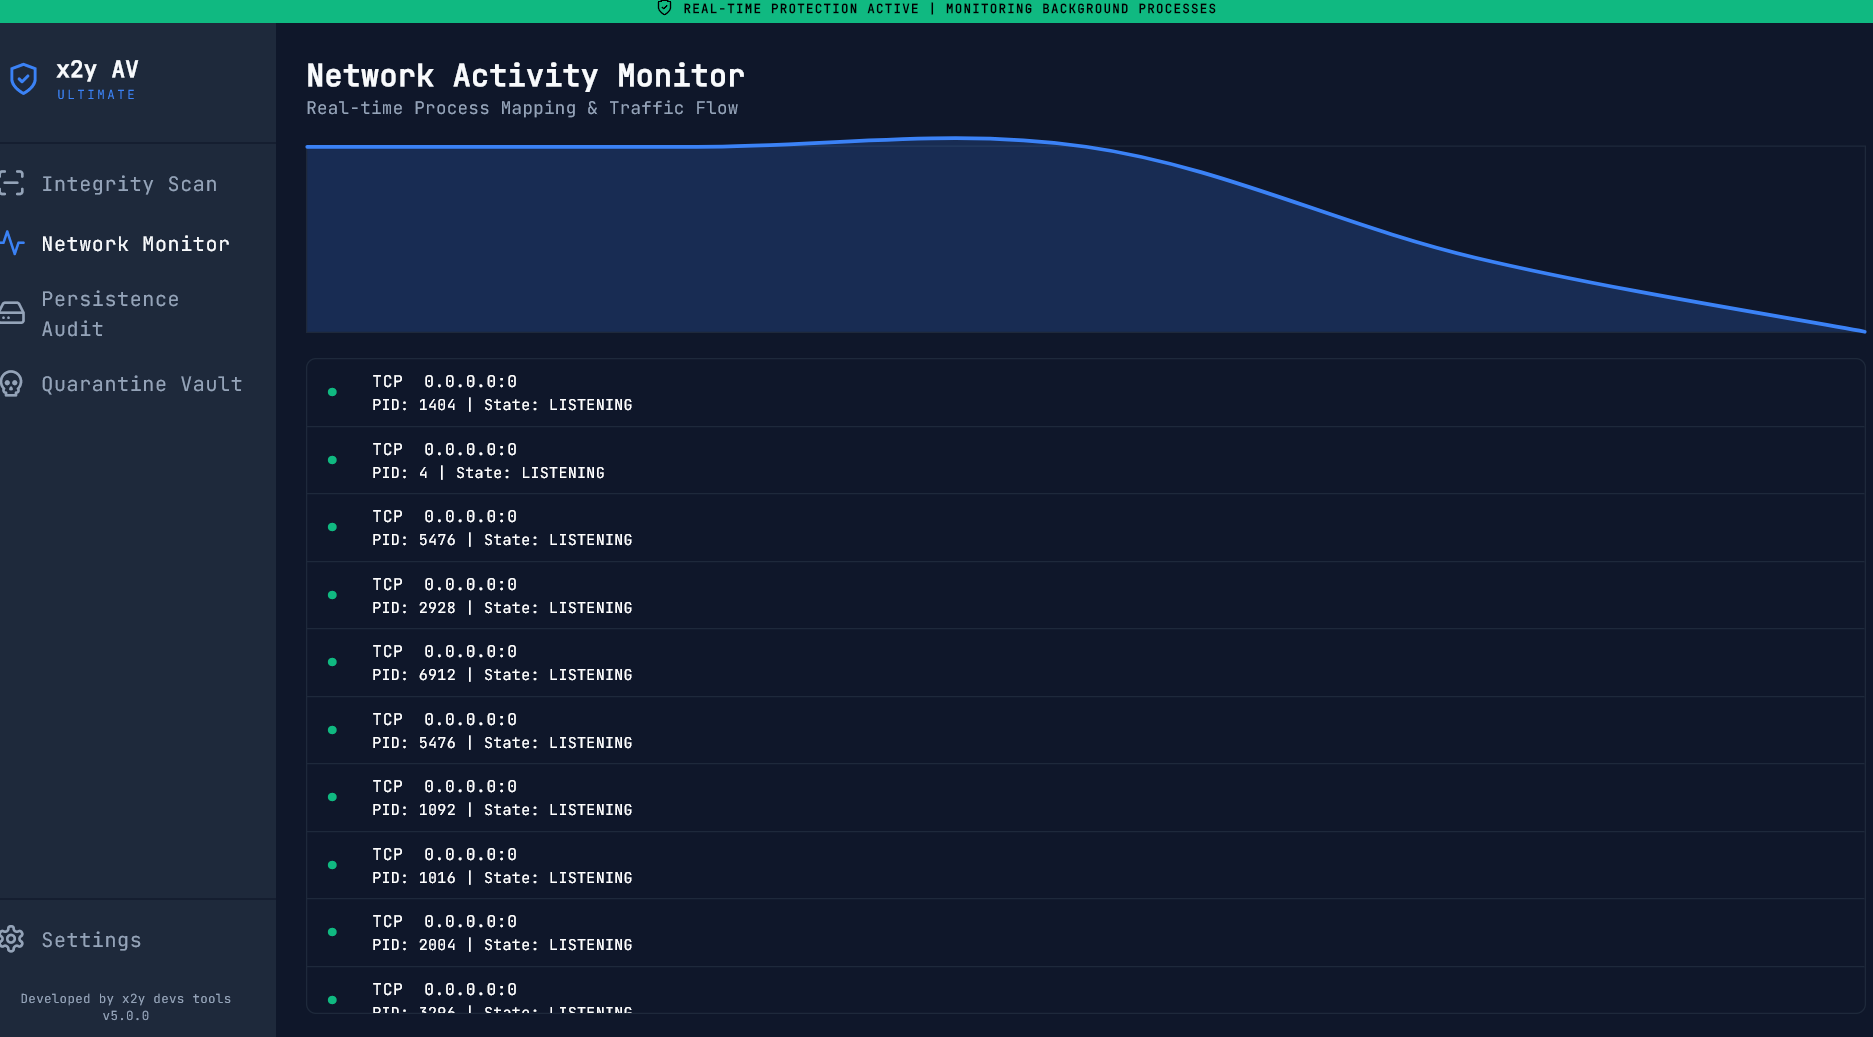Open the Quarantine Vault section
Image resolution: width=1873 pixels, height=1037 pixels.
click(x=142, y=384)
